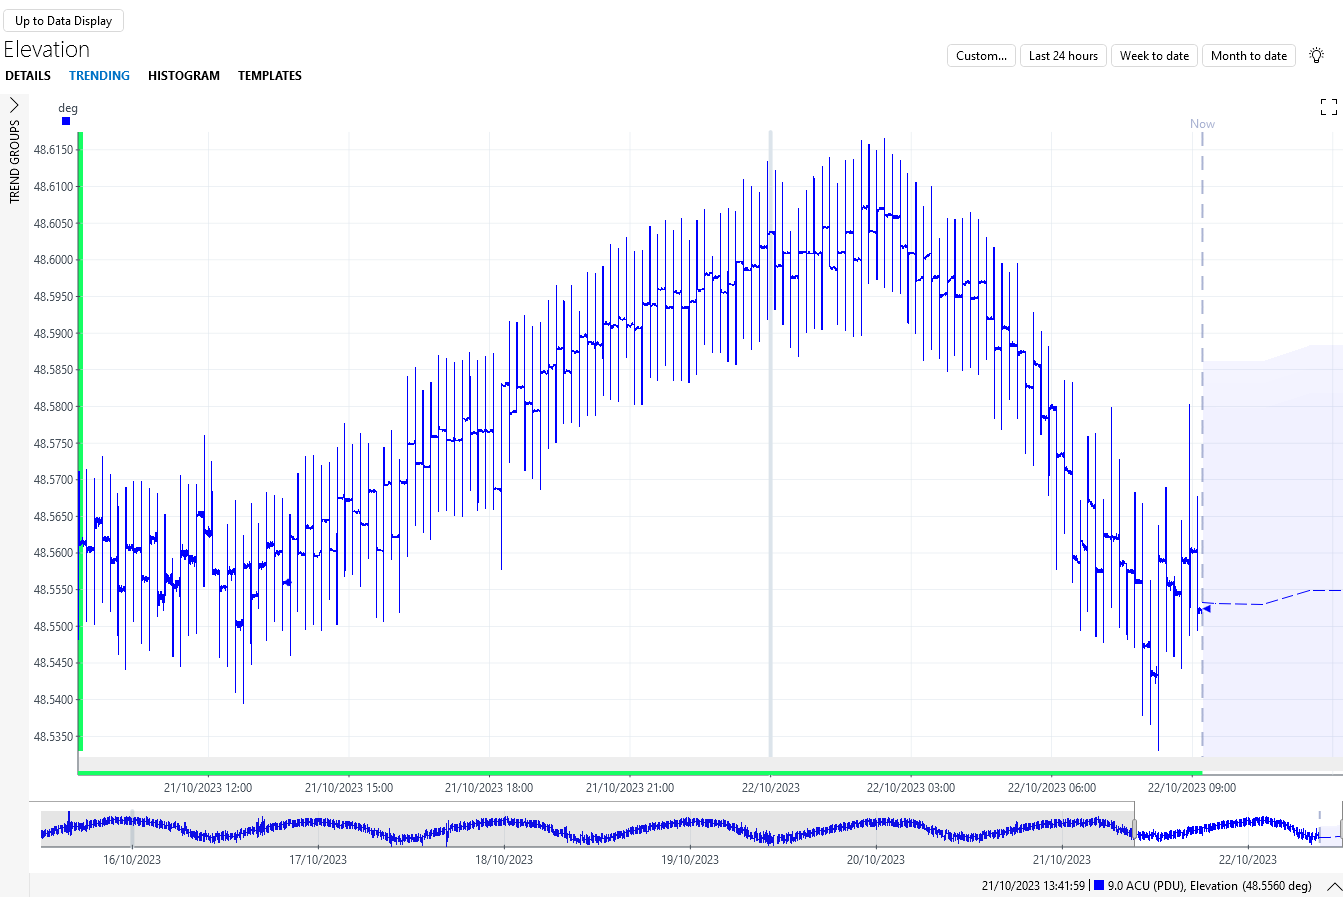
Task: Enter full screen chart mode icon
Action: point(1329,107)
